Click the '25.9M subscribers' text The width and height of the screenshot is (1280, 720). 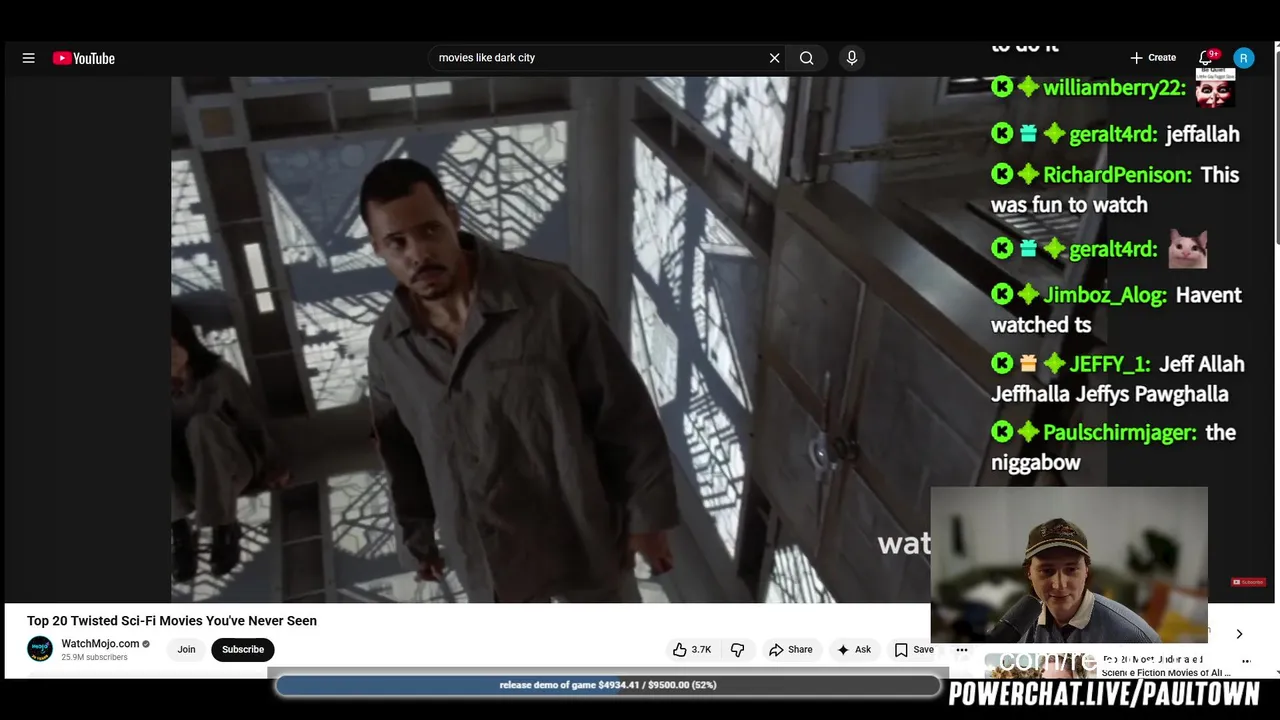click(94, 657)
